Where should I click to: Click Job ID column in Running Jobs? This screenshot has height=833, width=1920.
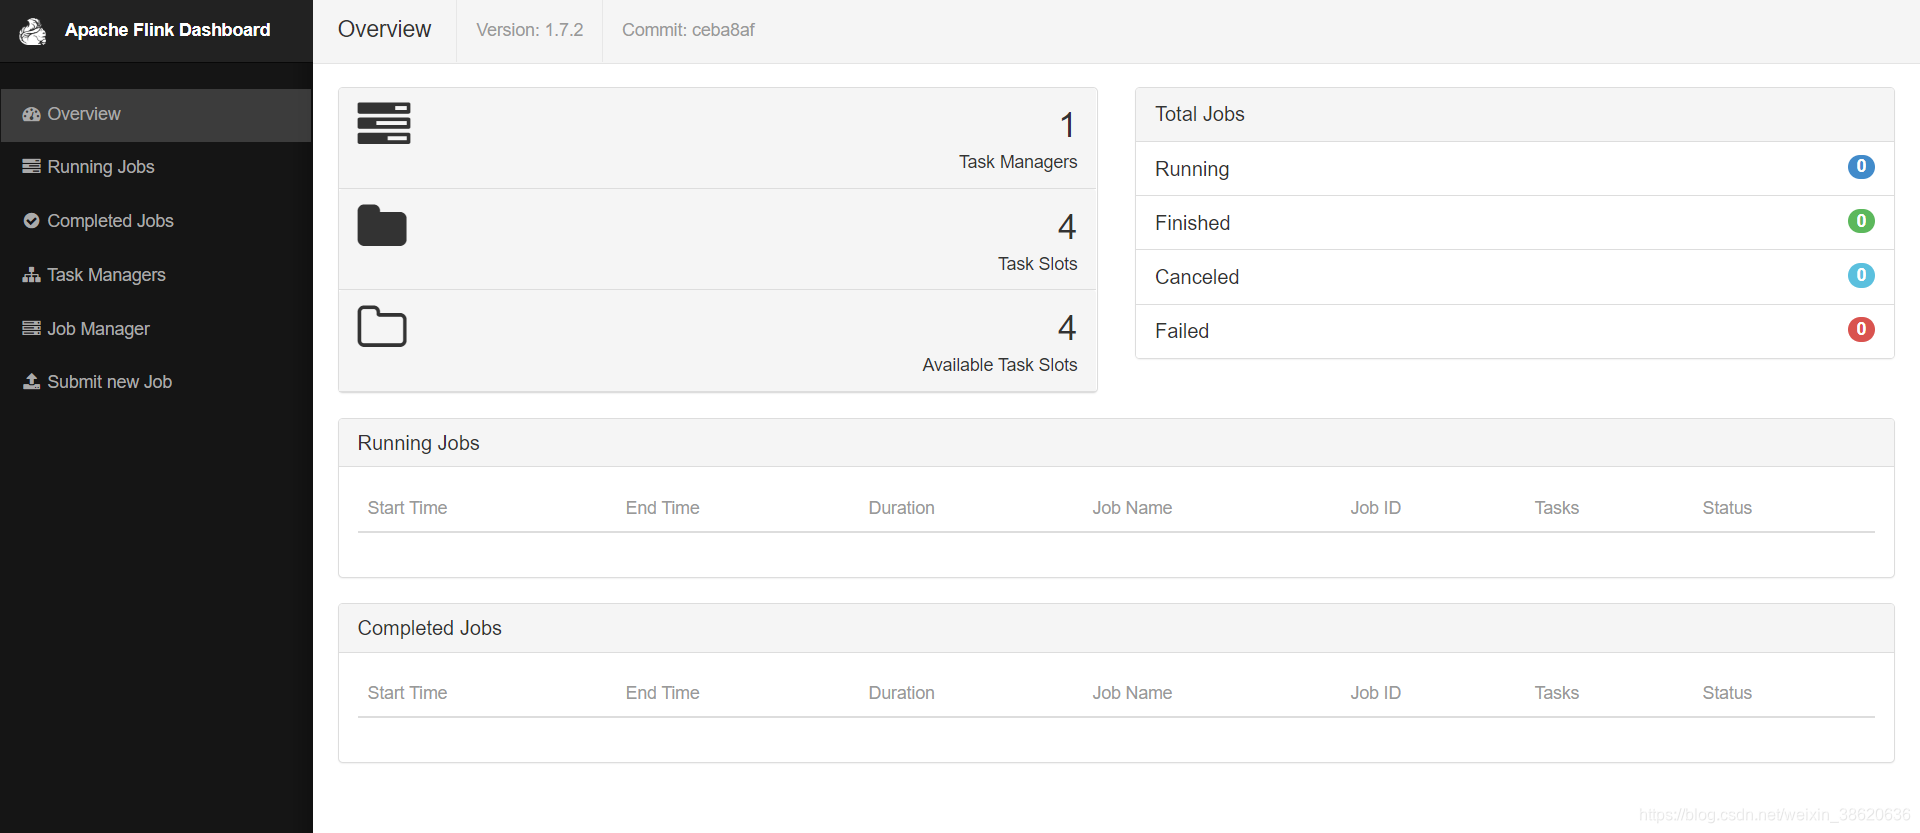coord(1375,508)
